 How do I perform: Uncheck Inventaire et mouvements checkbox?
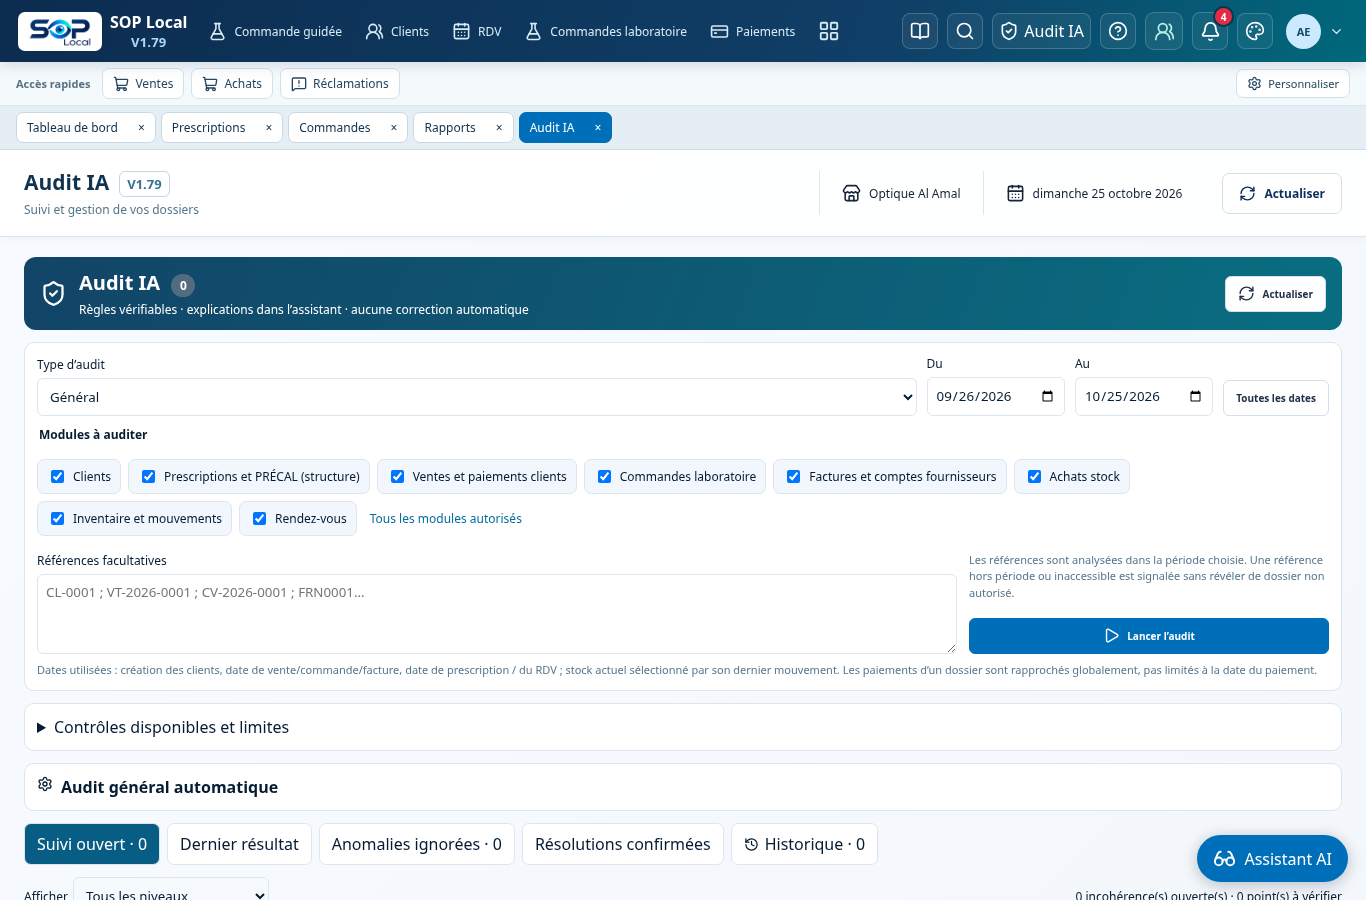point(58,519)
